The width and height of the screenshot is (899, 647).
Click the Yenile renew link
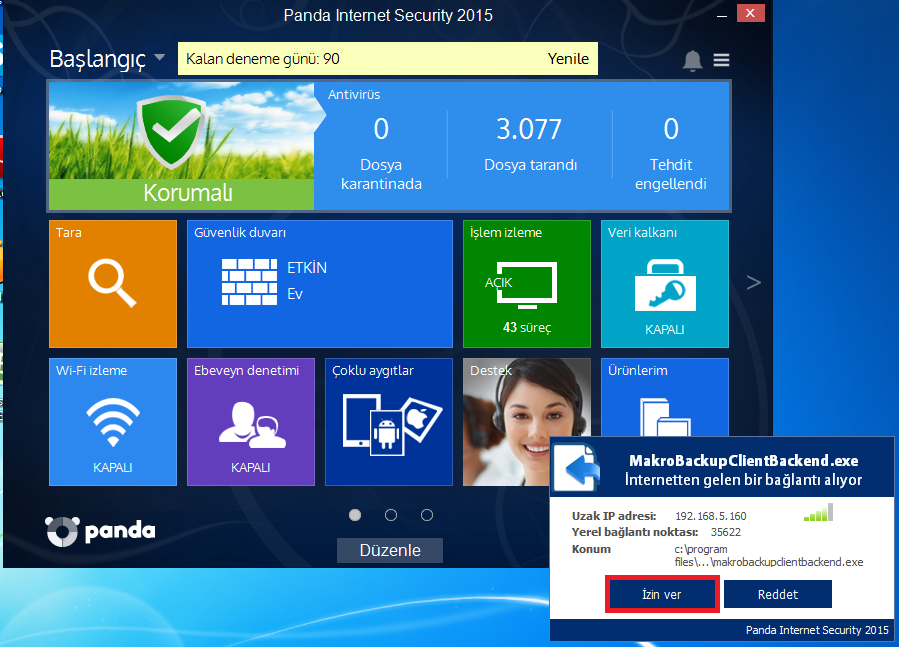click(568, 59)
